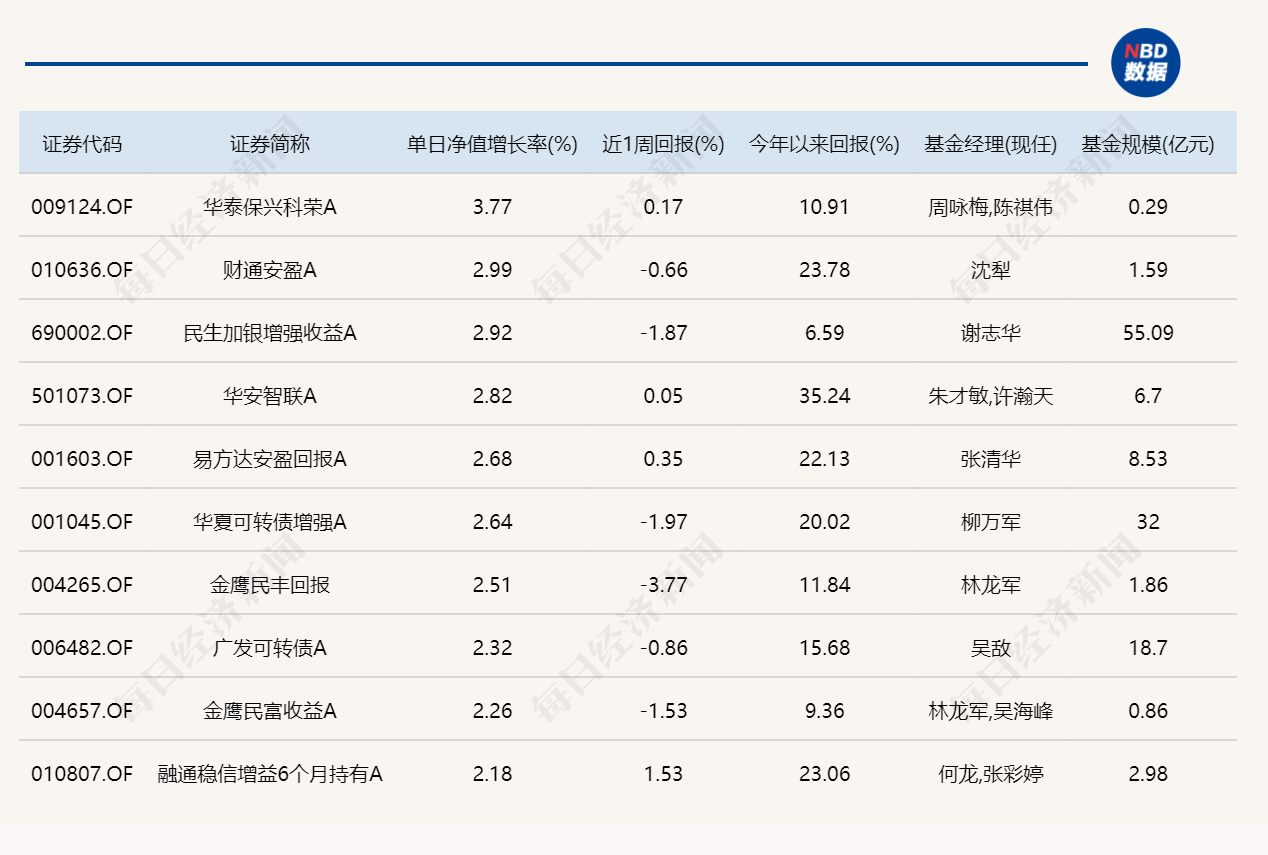This screenshot has height=855, width=1268.
Task: Click the 近1周回报(%) column header
Action: tap(663, 144)
